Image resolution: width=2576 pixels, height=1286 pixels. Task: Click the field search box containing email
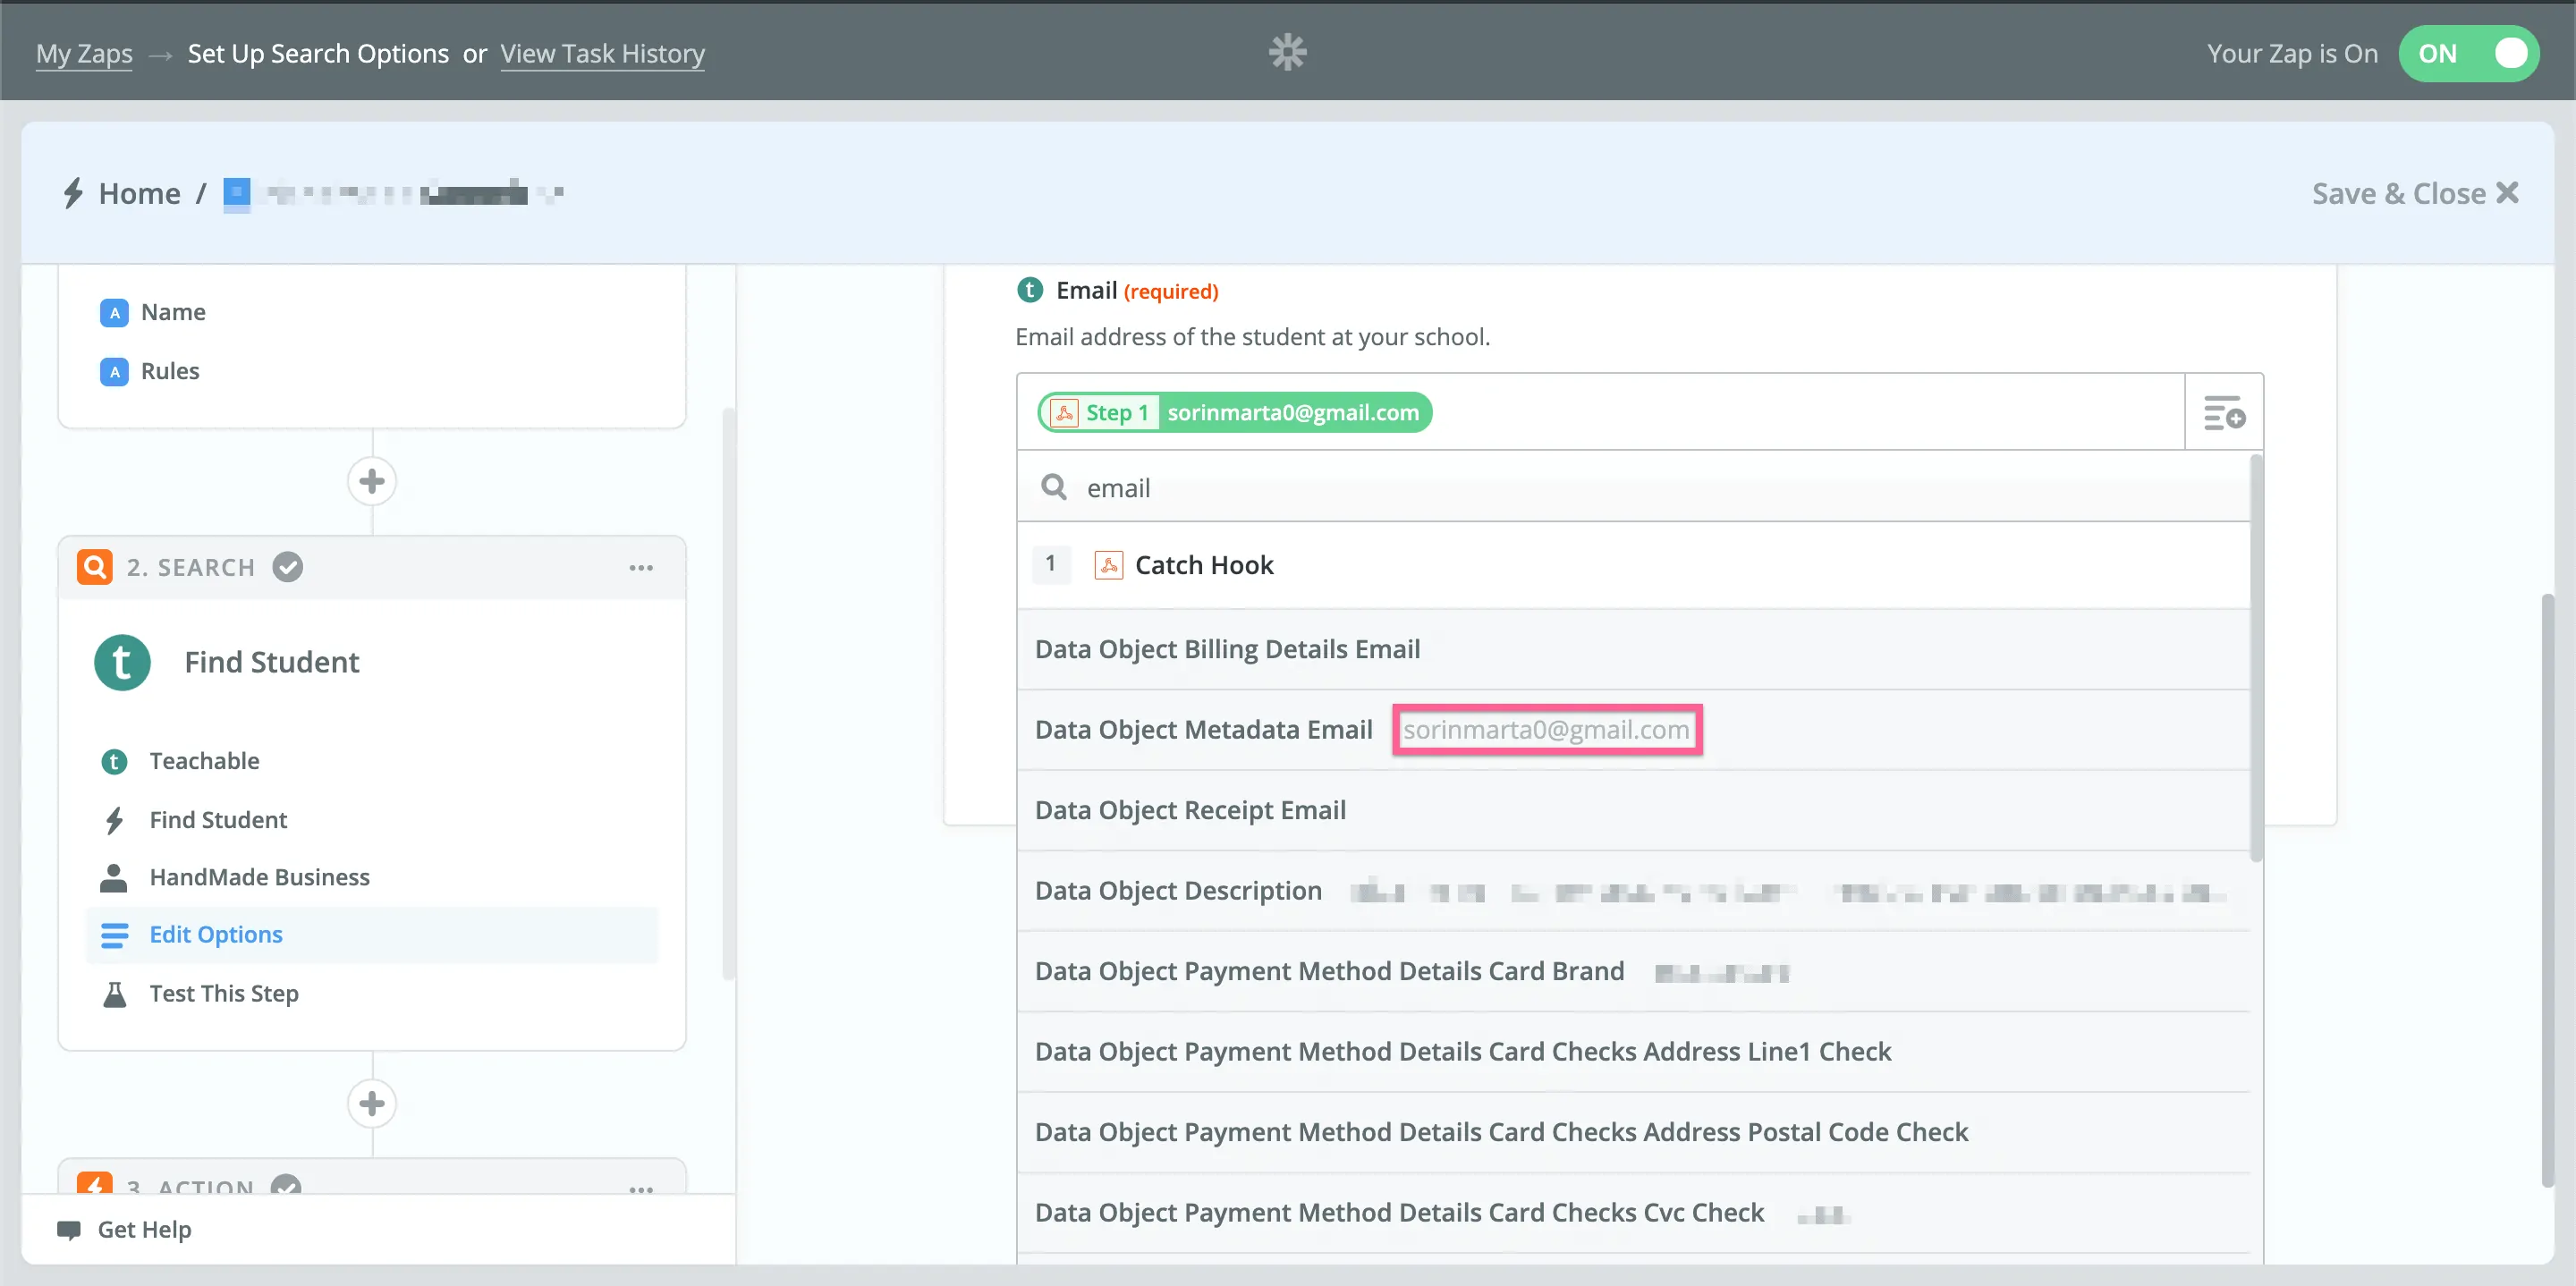(x=1633, y=487)
